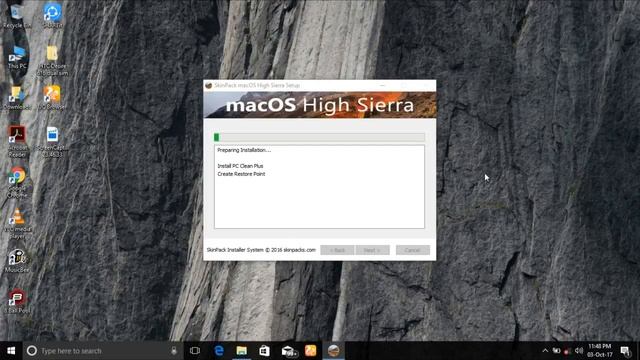Viewport: 640px width, 360px height.
Task: Click the macOS High Sierra banner image
Action: click(320, 105)
